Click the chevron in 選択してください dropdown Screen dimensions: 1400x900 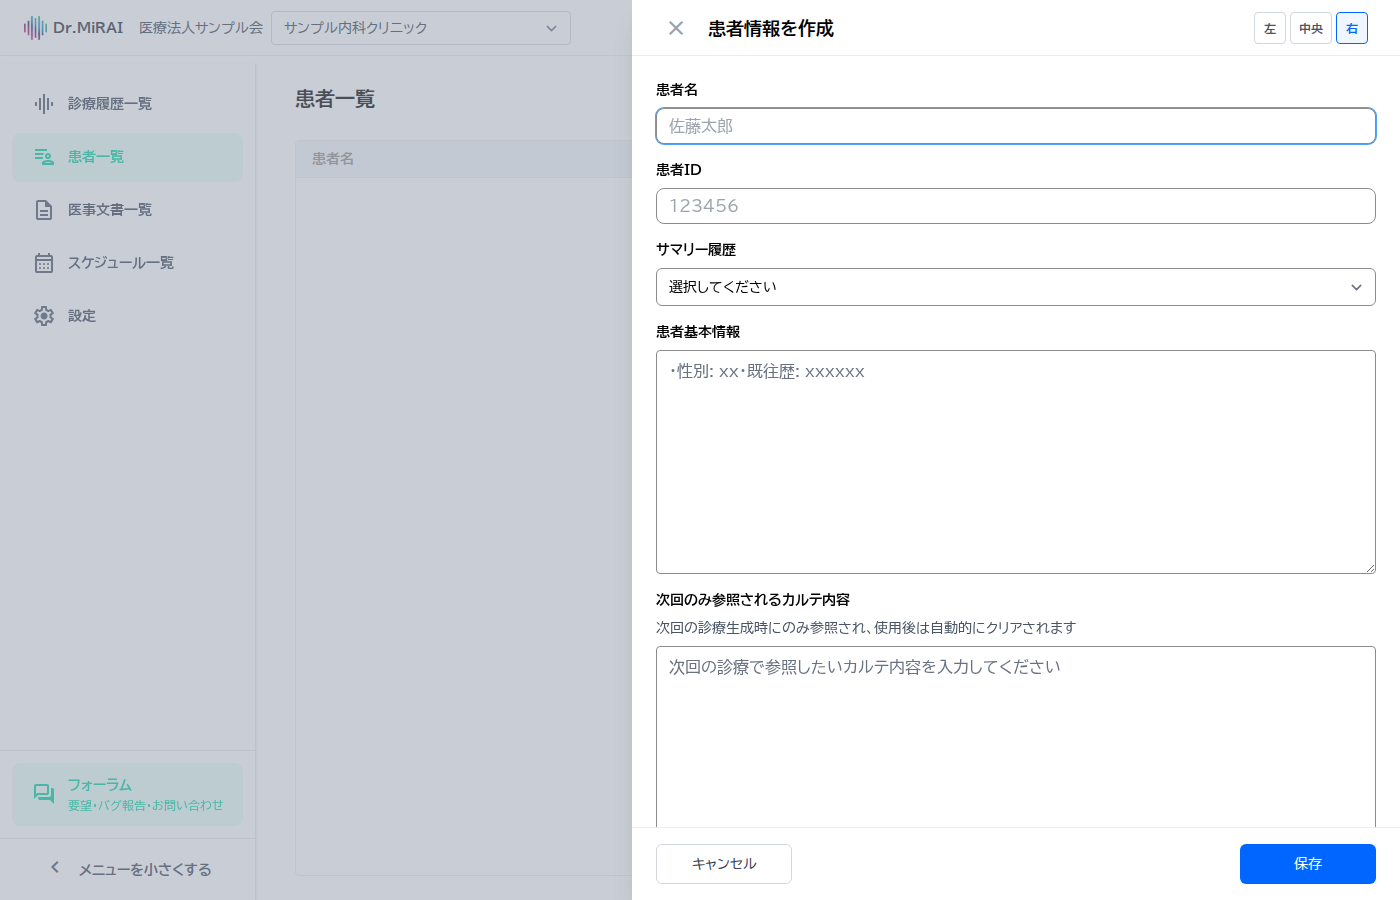tap(1356, 287)
